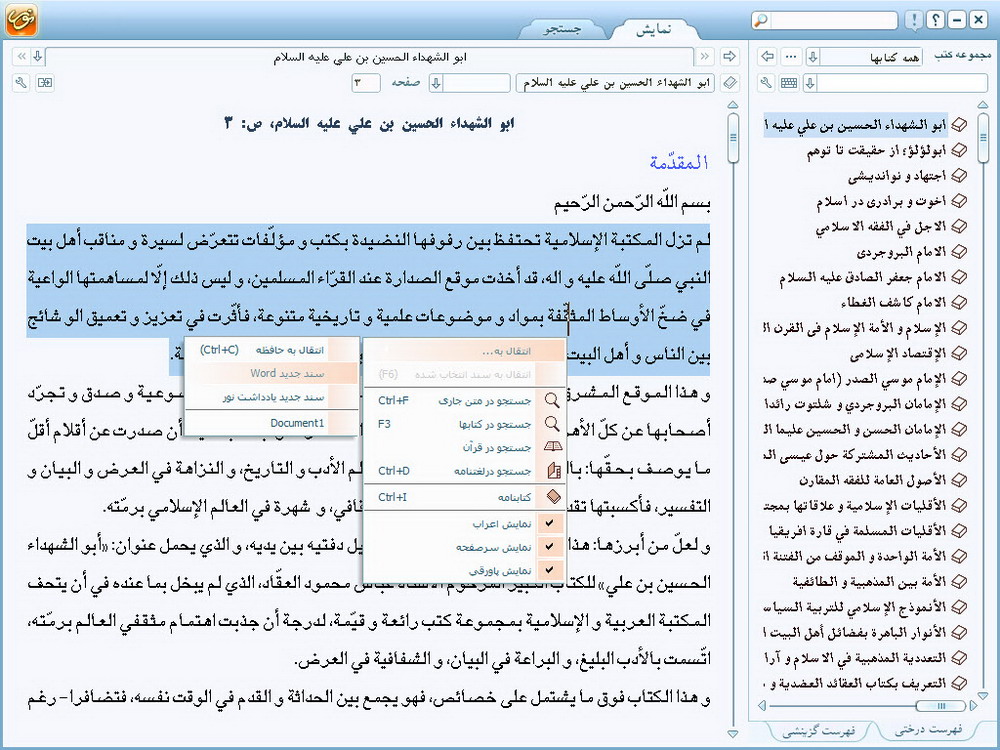Viewport: 1000px width, 750px height.
Task: Click the book icon beside الأصول العامة للفقه المقارن
Action: [958, 480]
